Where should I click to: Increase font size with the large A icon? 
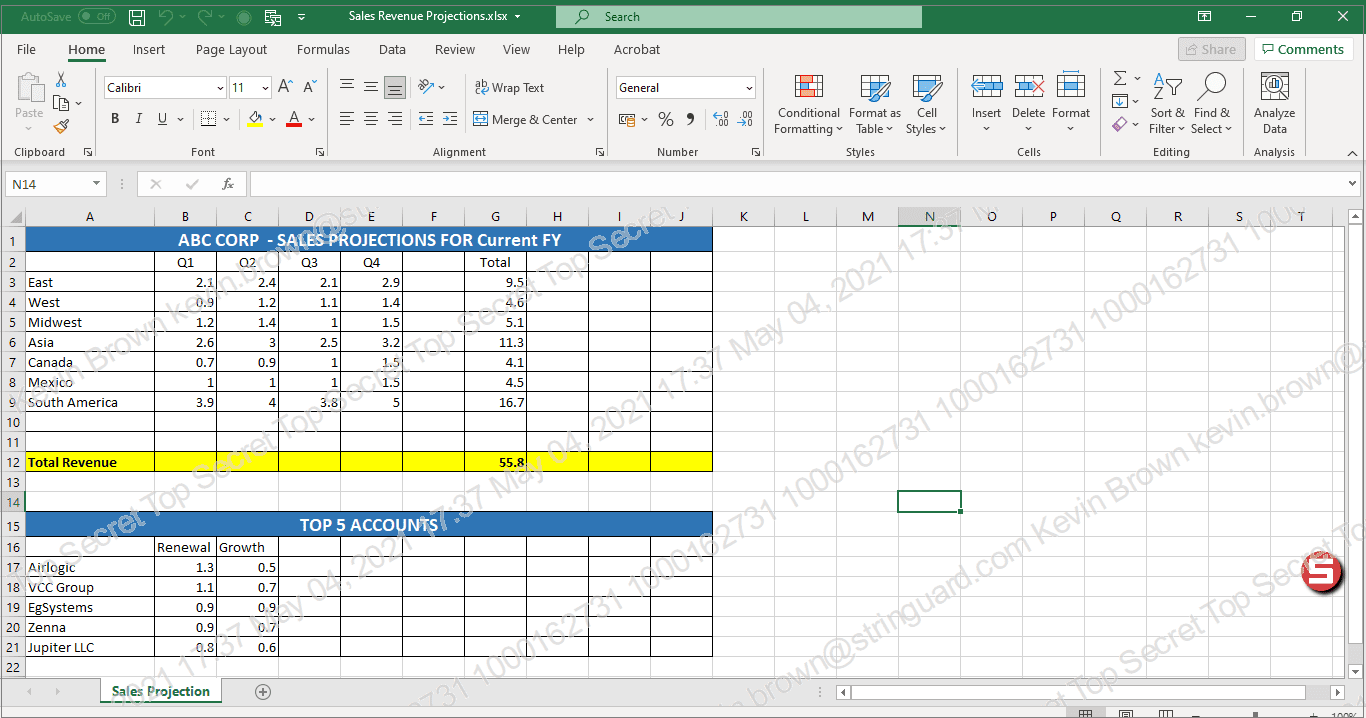286,88
